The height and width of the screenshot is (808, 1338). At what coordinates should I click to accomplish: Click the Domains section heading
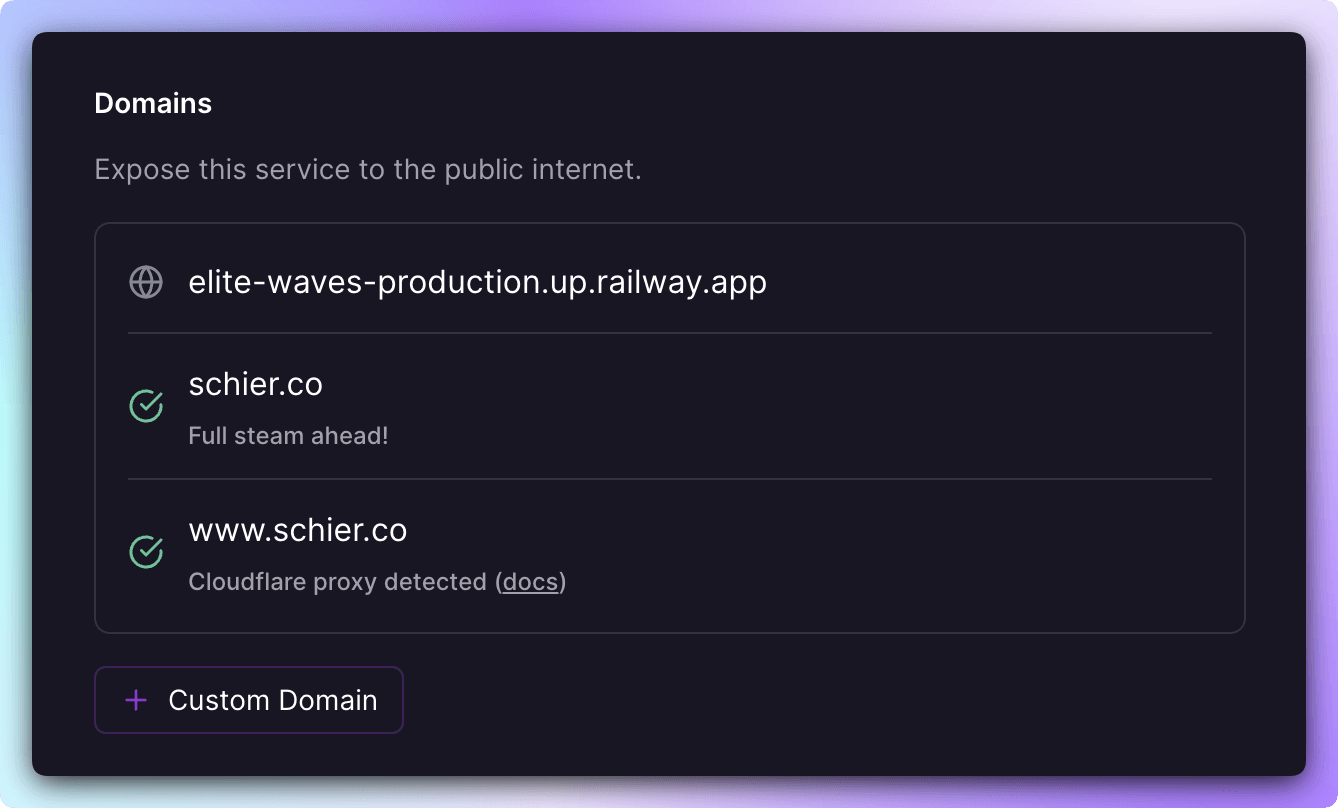(x=153, y=104)
